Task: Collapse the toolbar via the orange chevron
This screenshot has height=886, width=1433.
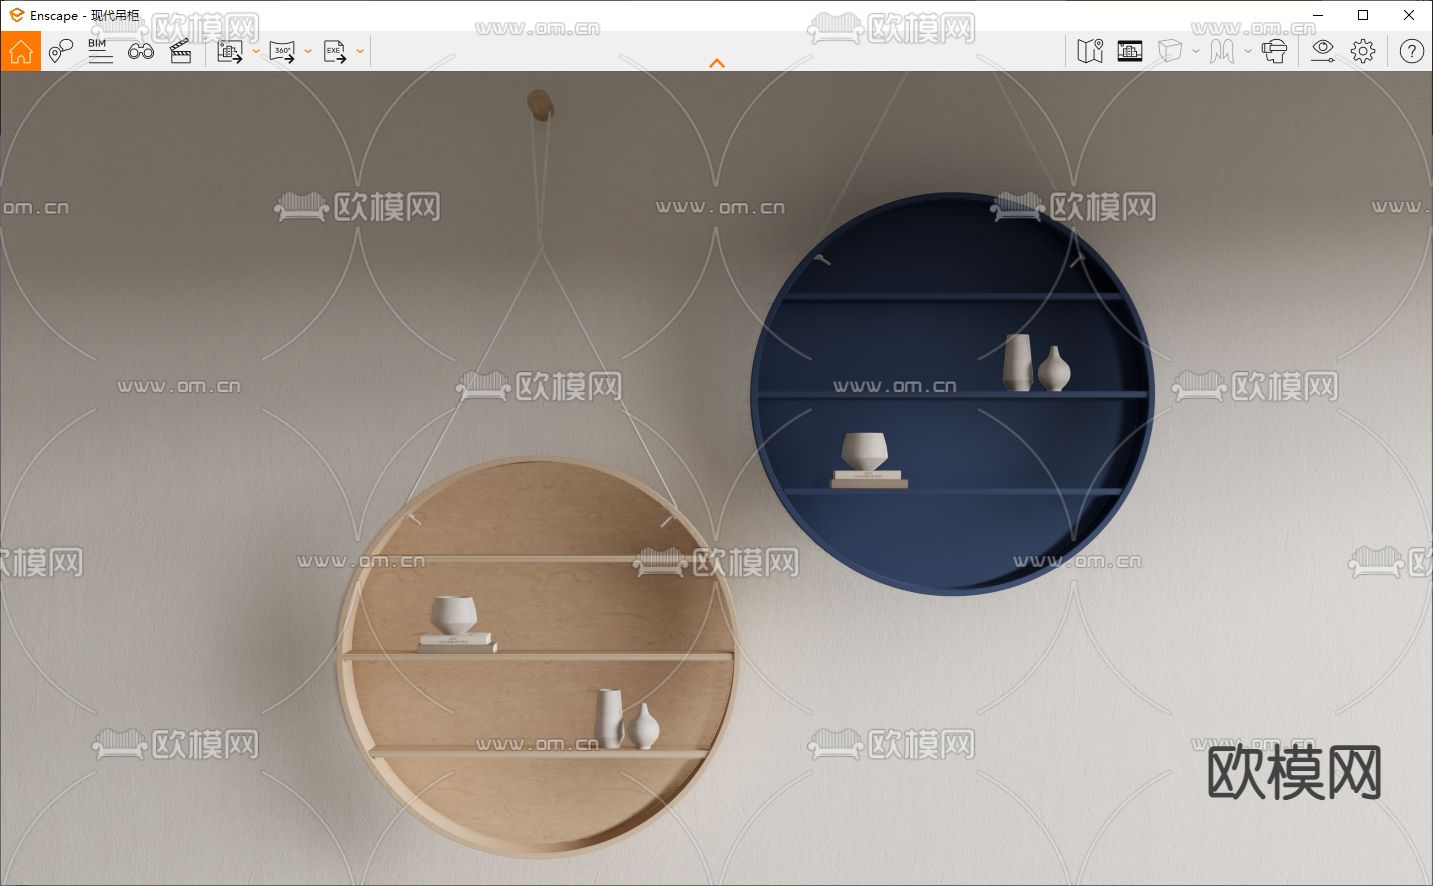Action: click(717, 63)
